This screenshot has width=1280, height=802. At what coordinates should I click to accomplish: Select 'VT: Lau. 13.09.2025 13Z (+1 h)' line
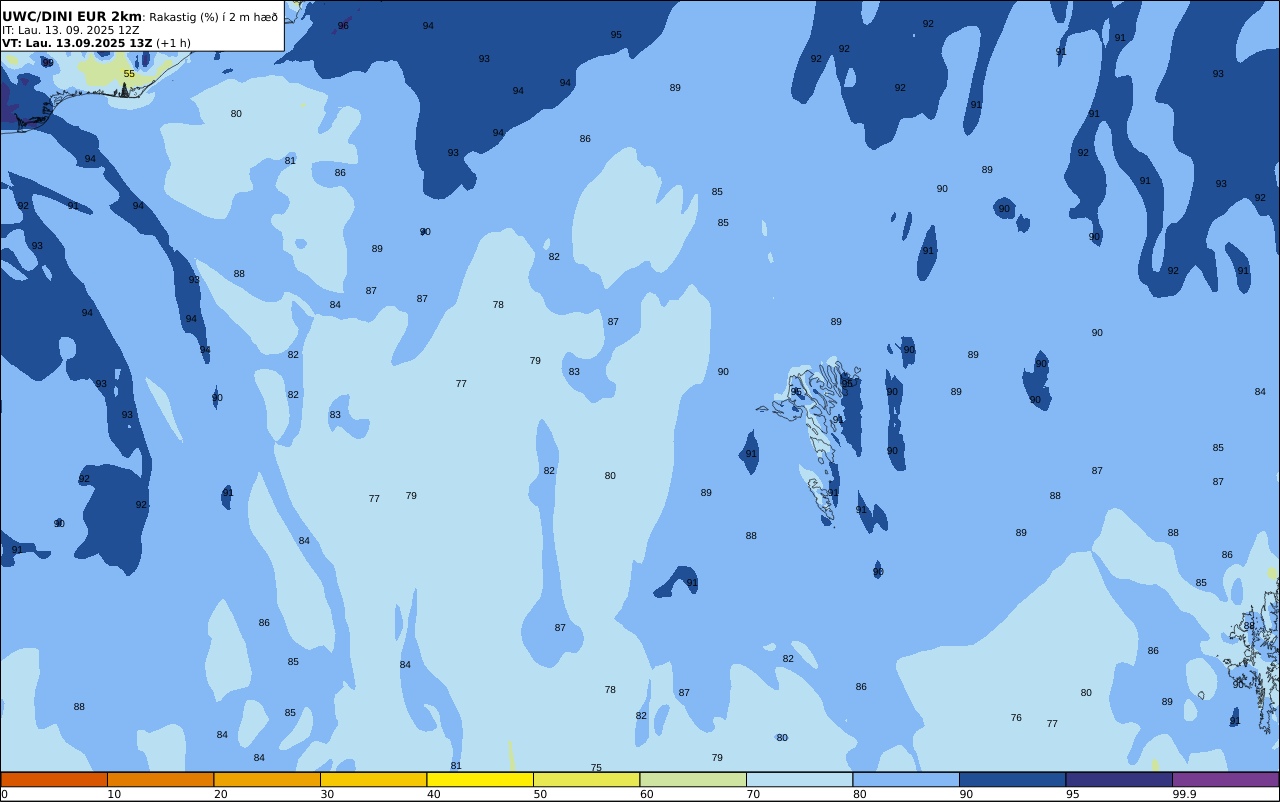coord(96,43)
